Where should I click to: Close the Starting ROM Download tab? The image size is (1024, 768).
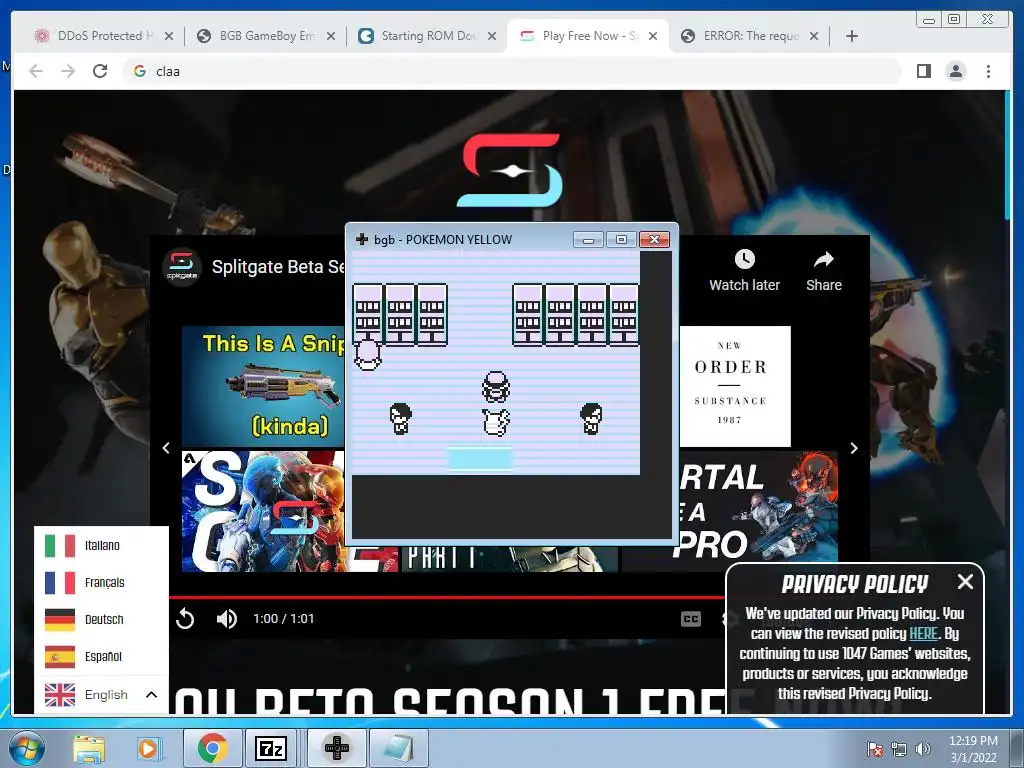tap(492, 37)
